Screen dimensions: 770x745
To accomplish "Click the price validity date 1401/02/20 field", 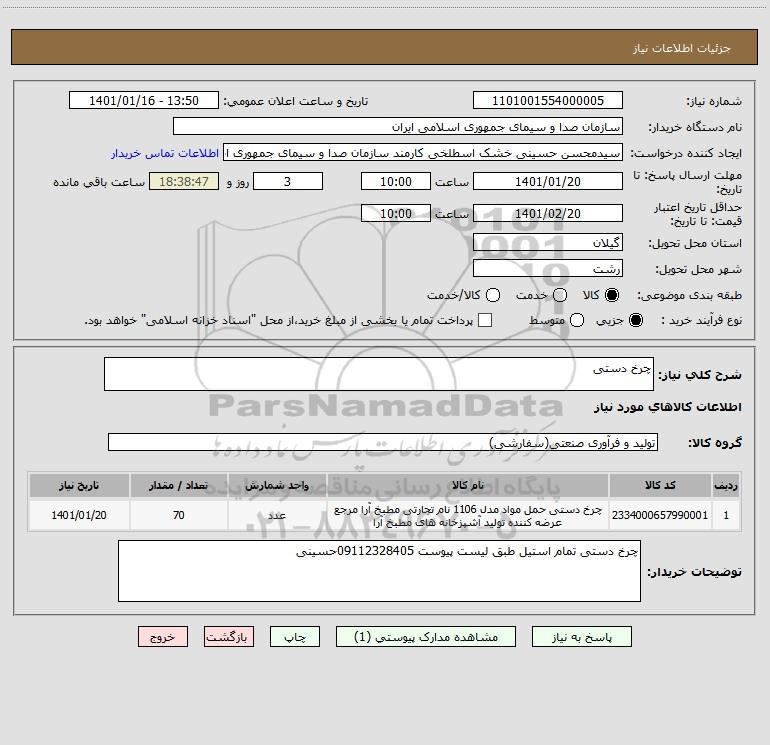I will click(548, 214).
